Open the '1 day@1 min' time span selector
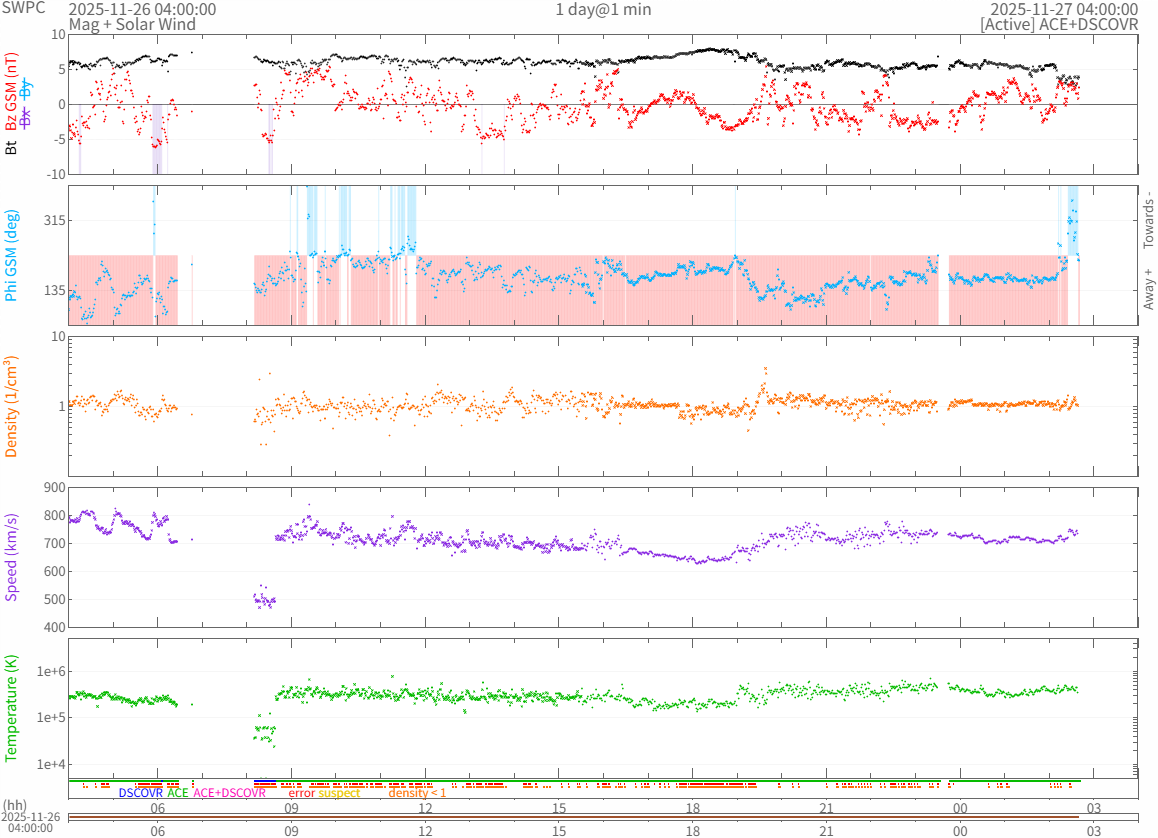This screenshot has width=1158, height=838. pyautogui.click(x=603, y=9)
